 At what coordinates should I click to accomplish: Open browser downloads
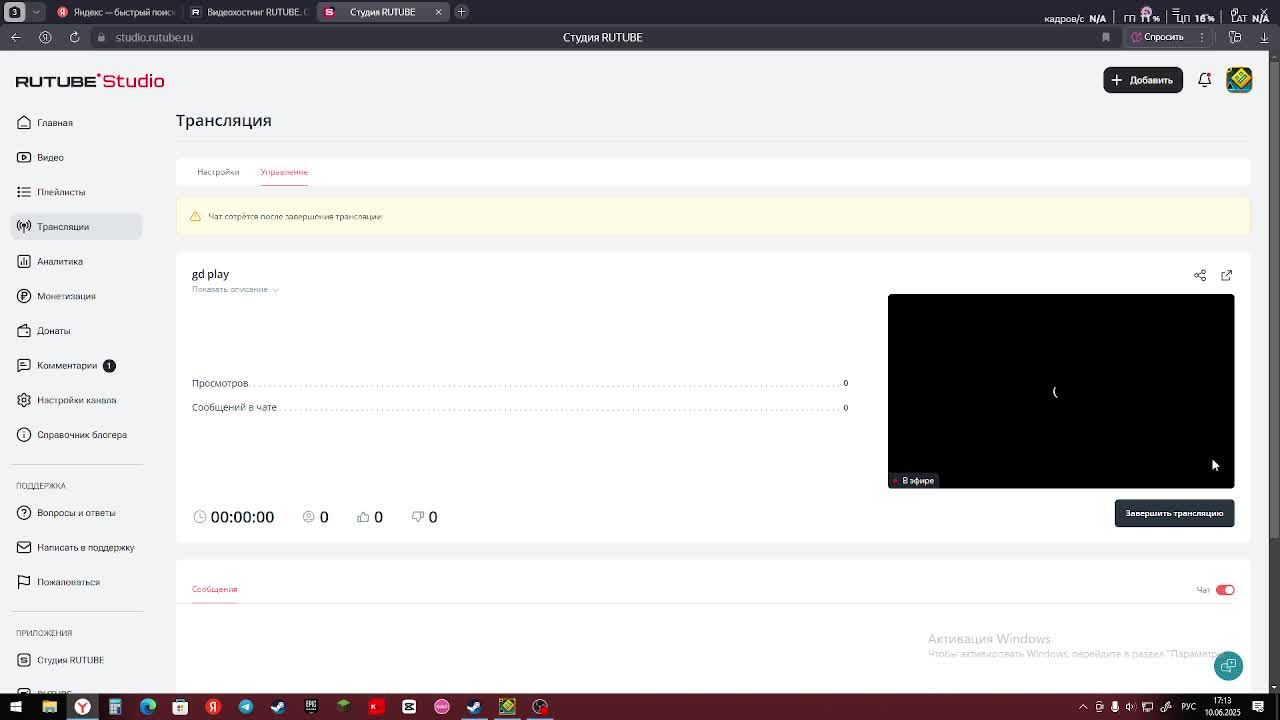point(1264,37)
